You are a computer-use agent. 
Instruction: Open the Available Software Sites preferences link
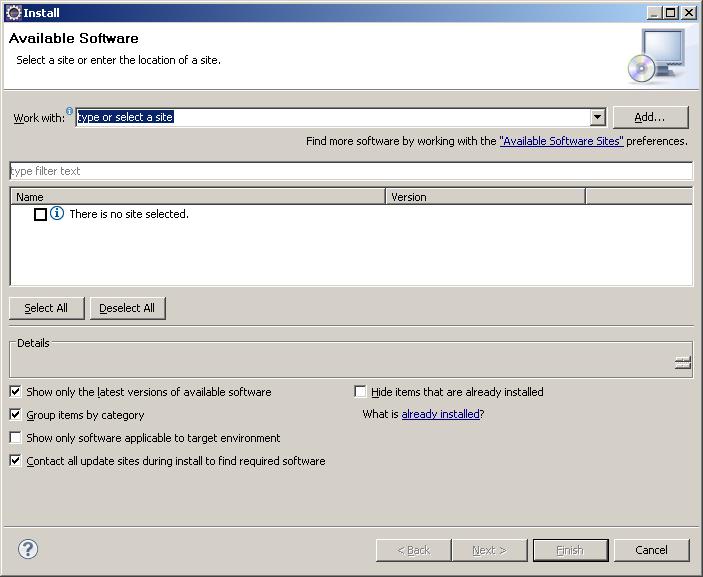[561, 142]
